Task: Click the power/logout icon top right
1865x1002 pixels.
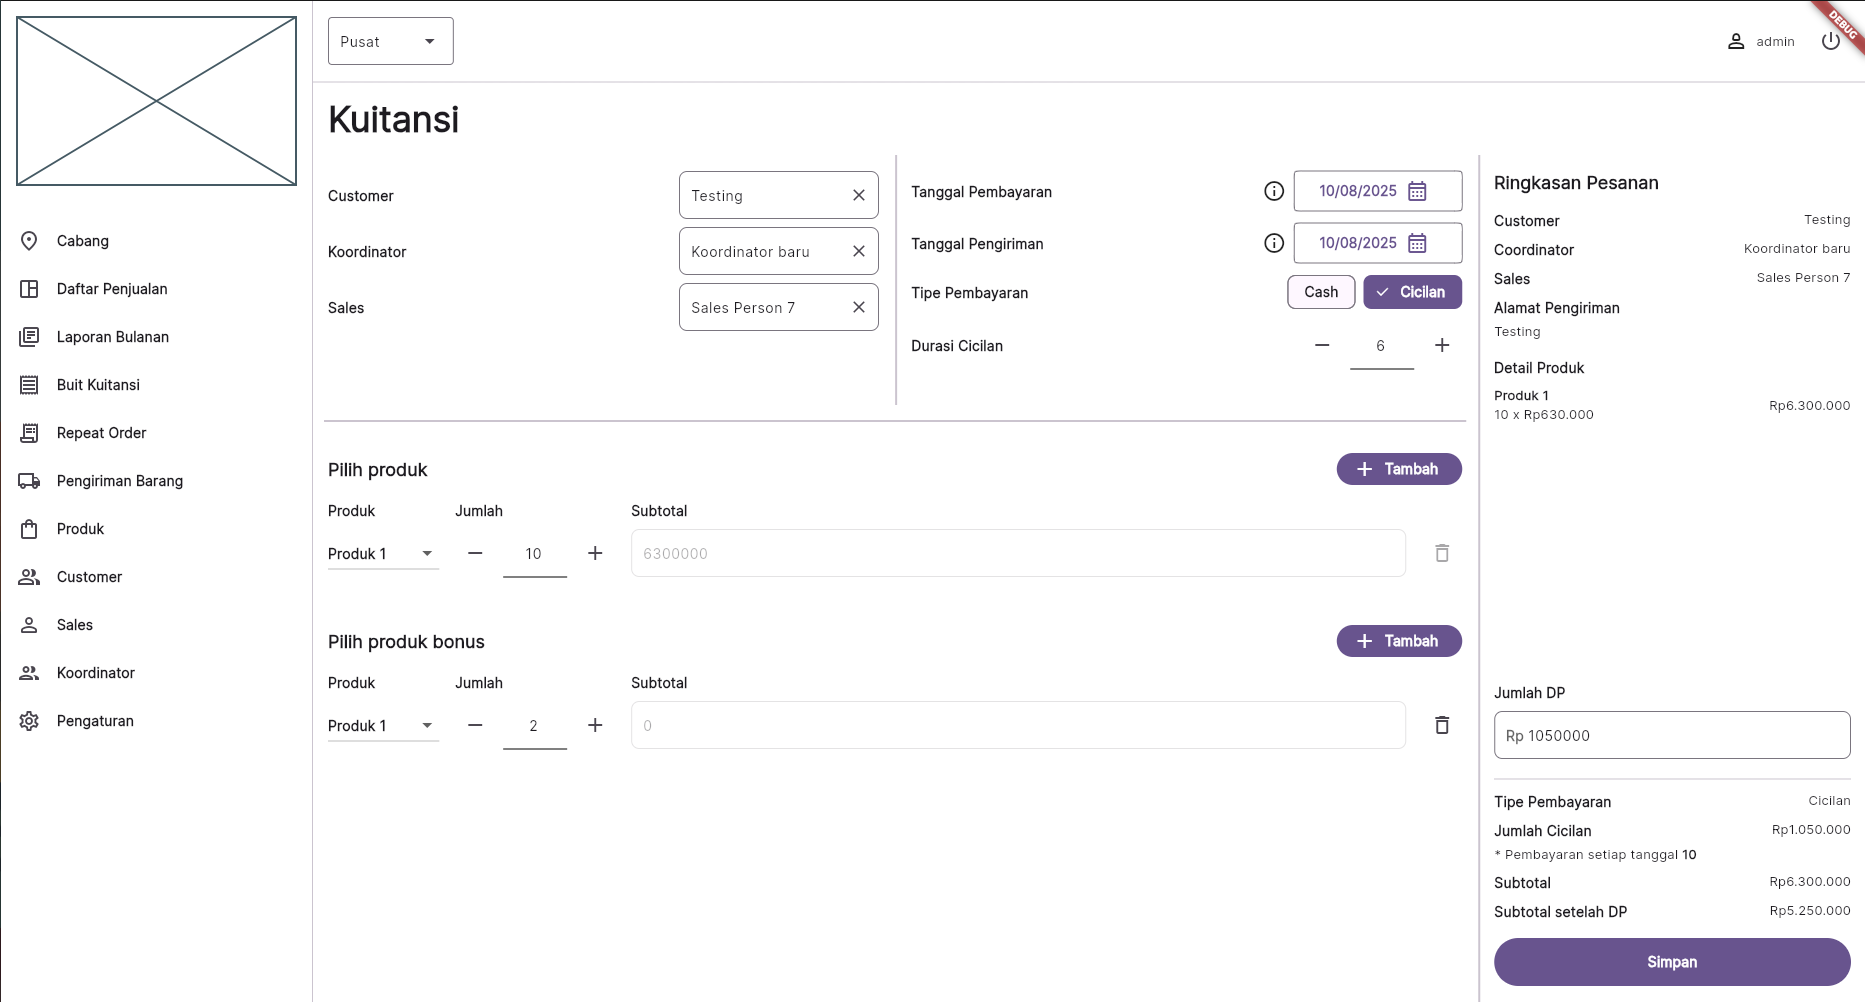Action: coord(1832,40)
